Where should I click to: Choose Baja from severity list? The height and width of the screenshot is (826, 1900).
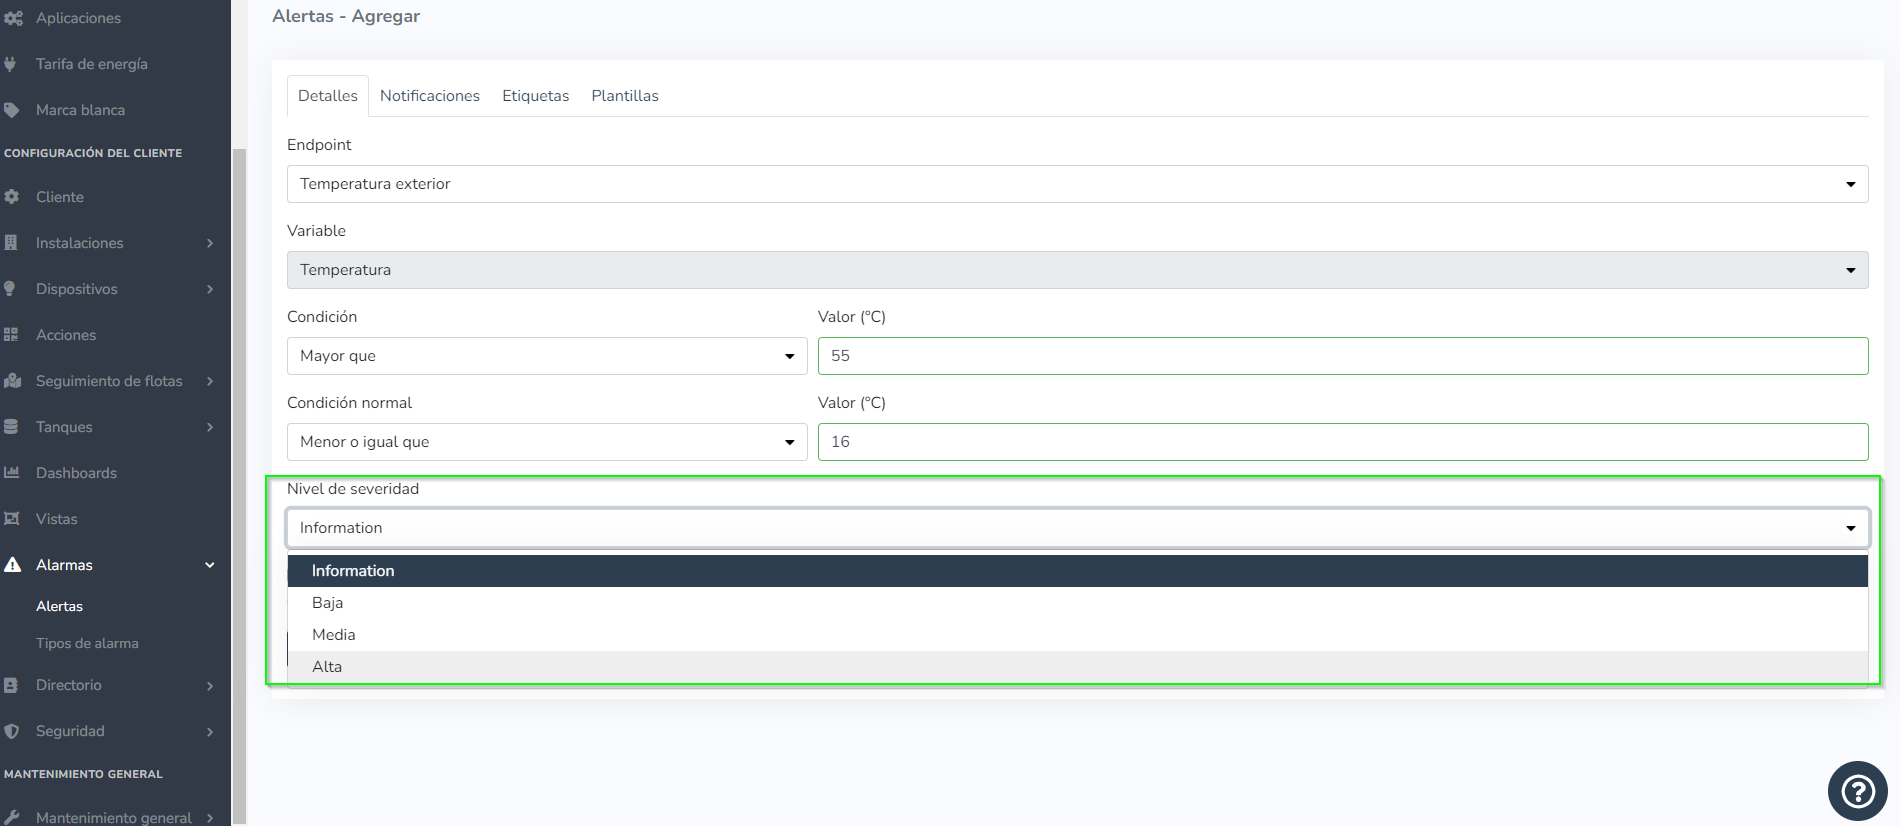(328, 603)
